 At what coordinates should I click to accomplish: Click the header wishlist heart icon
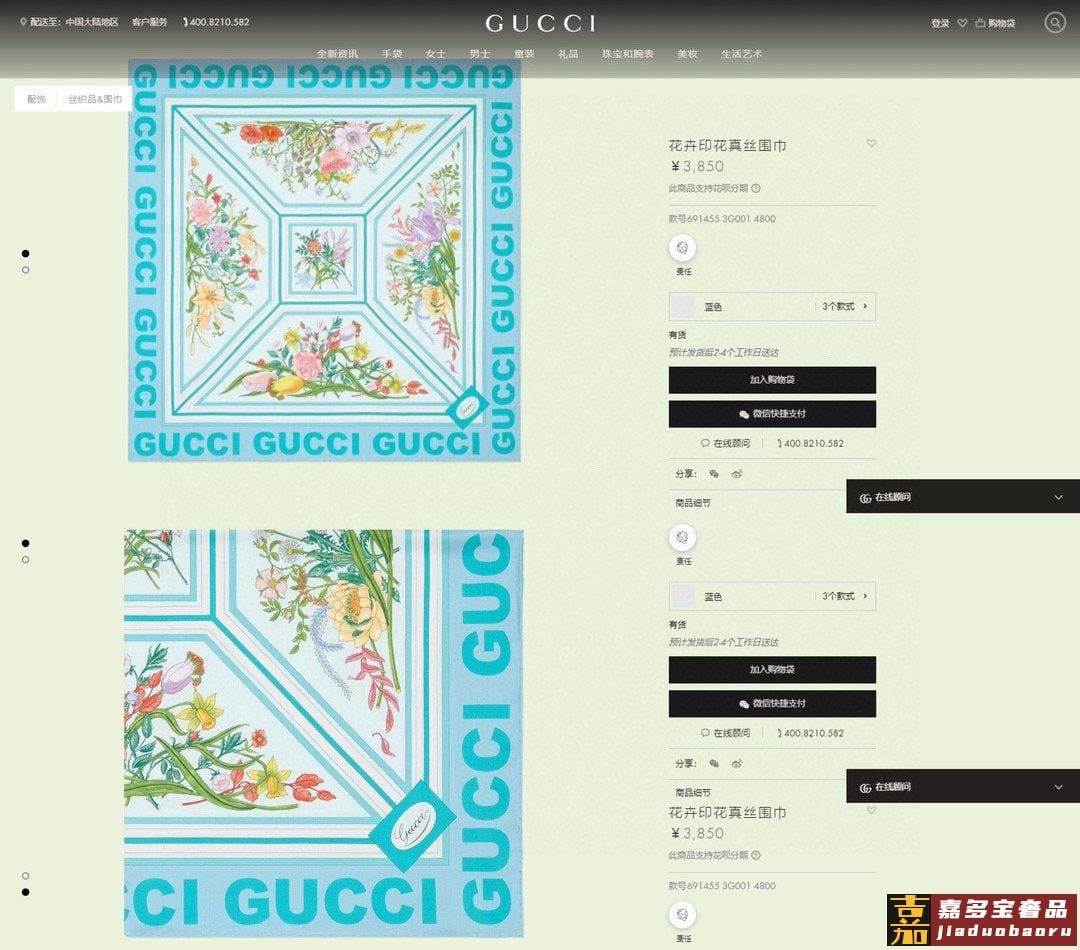point(962,23)
